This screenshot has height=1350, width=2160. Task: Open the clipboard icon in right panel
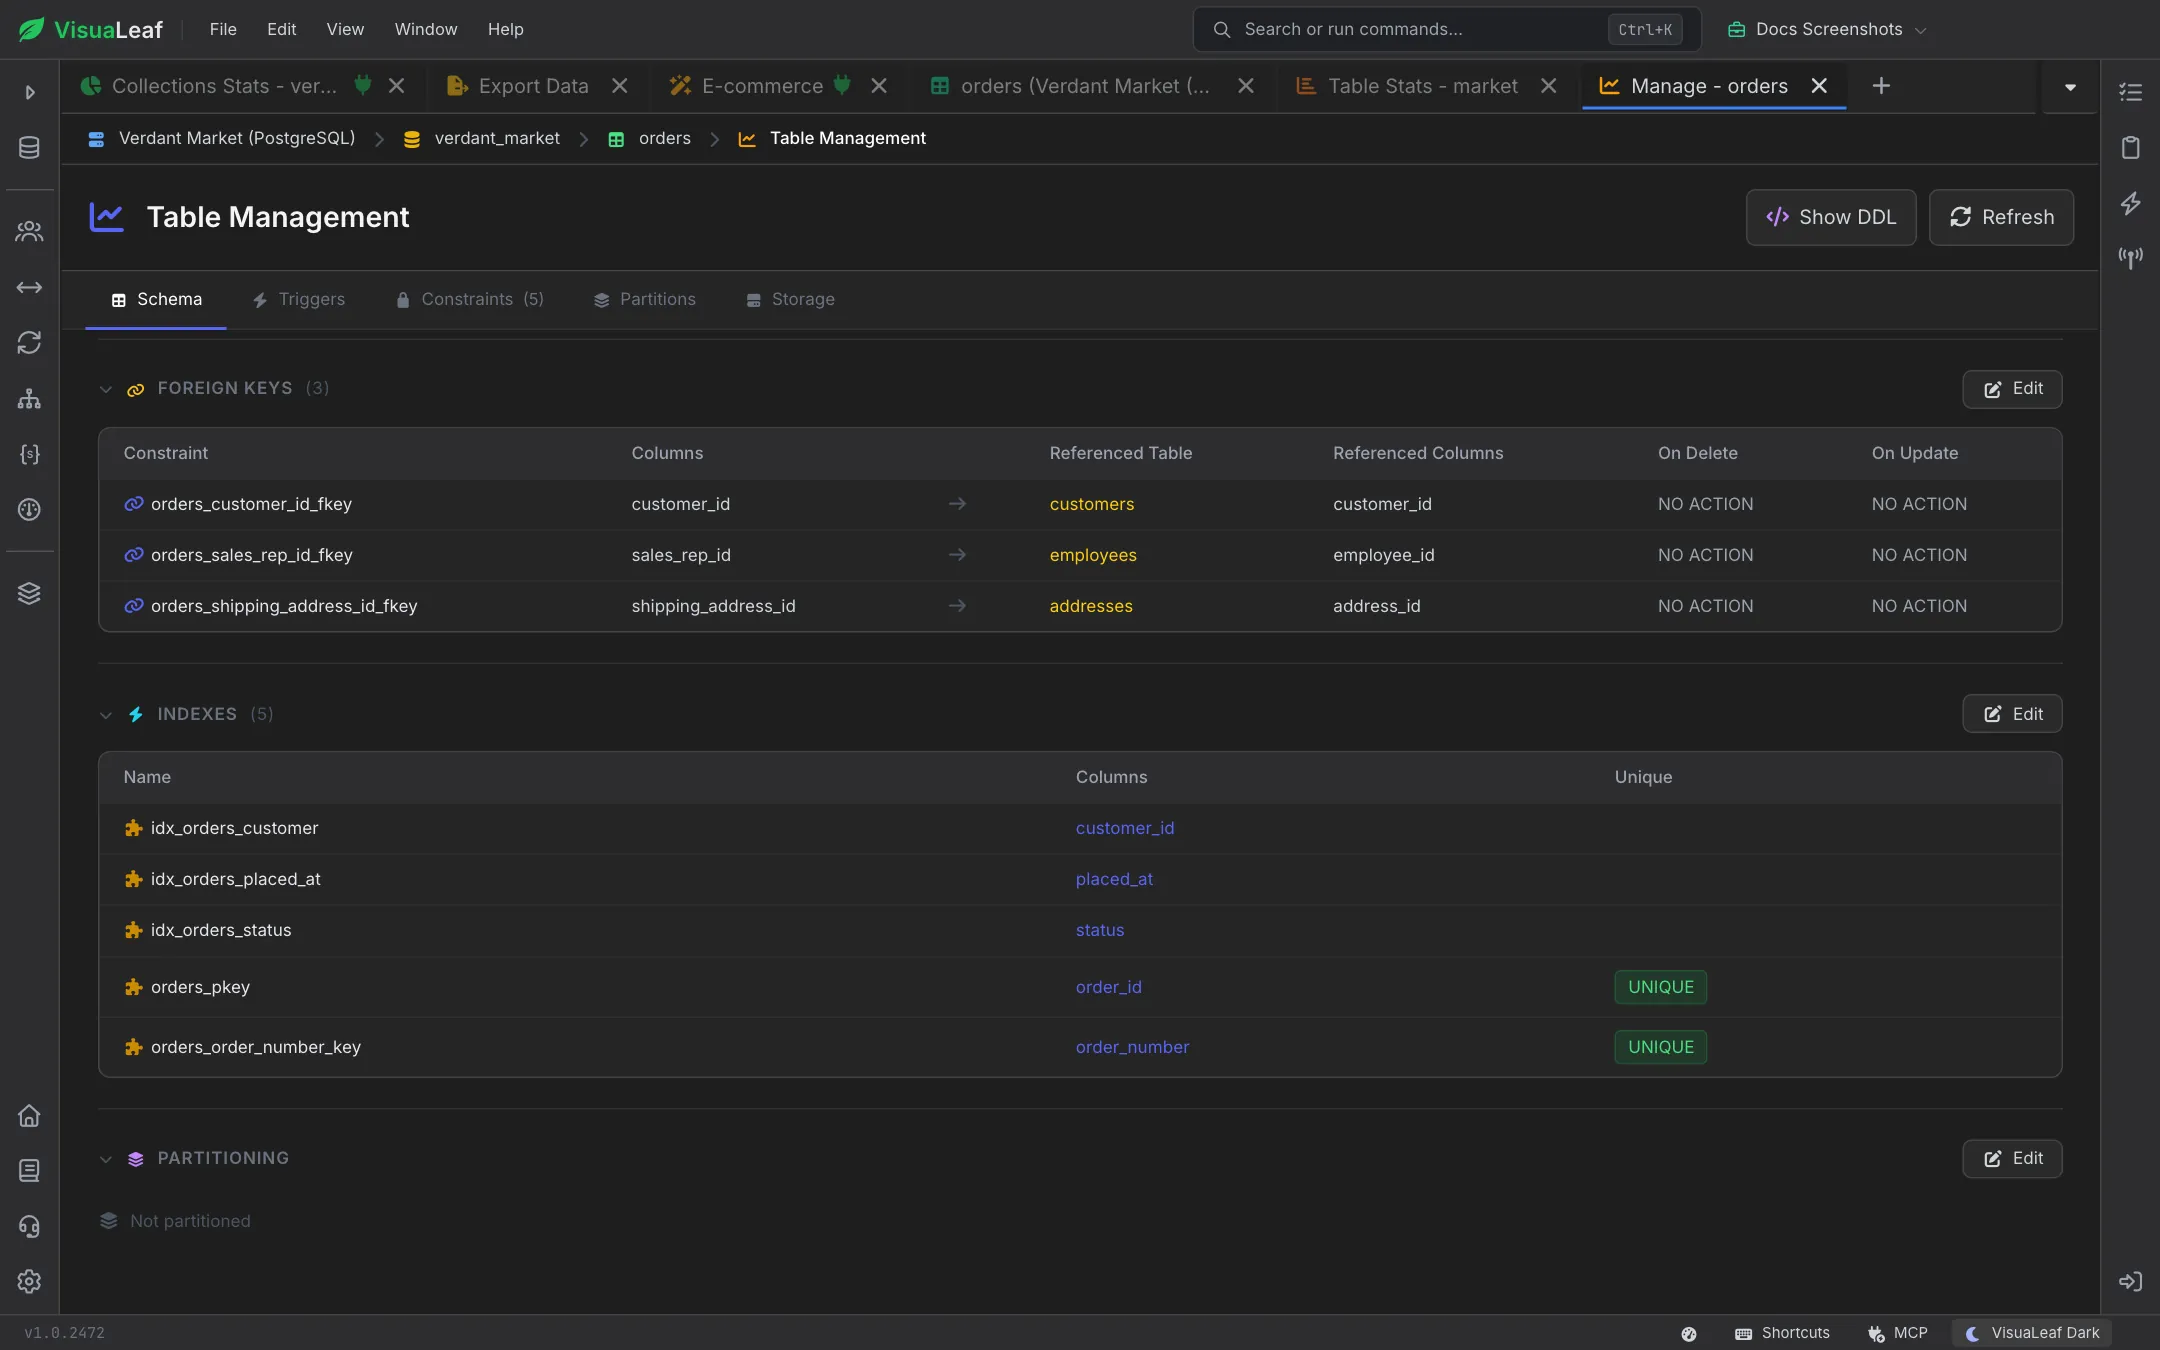point(2131,148)
